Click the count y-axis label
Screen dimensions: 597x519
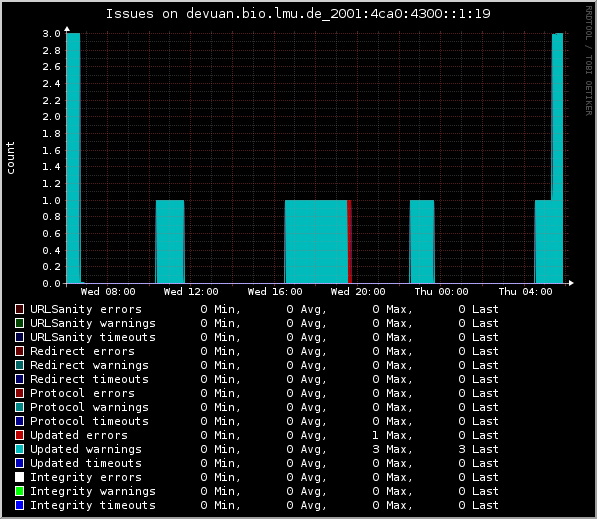click(10, 158)
